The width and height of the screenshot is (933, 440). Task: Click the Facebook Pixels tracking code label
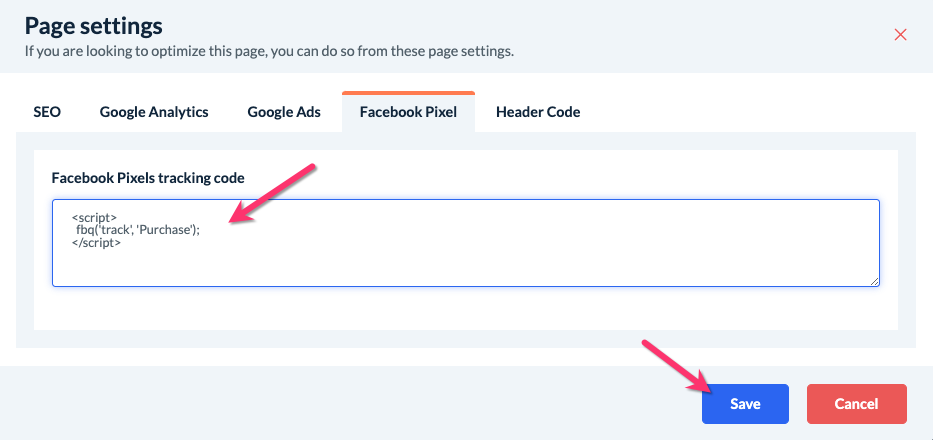coord(148,177)
